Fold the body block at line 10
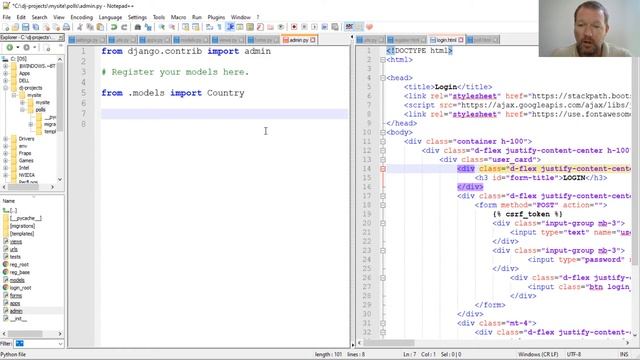Image resolution: width=640 pixels, height=360 pixels. (x=383, y=132)
